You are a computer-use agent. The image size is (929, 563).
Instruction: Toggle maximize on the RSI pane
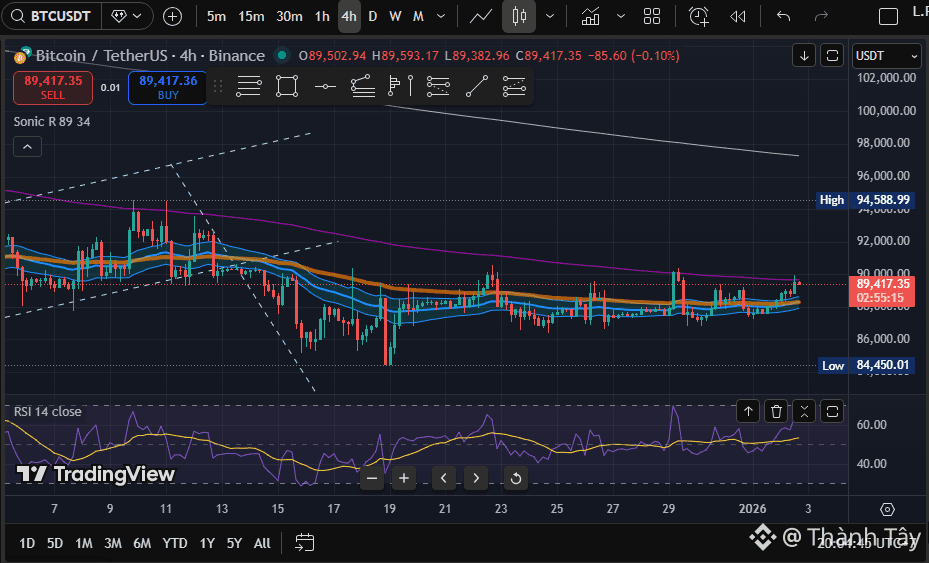[x=833, y=410]
